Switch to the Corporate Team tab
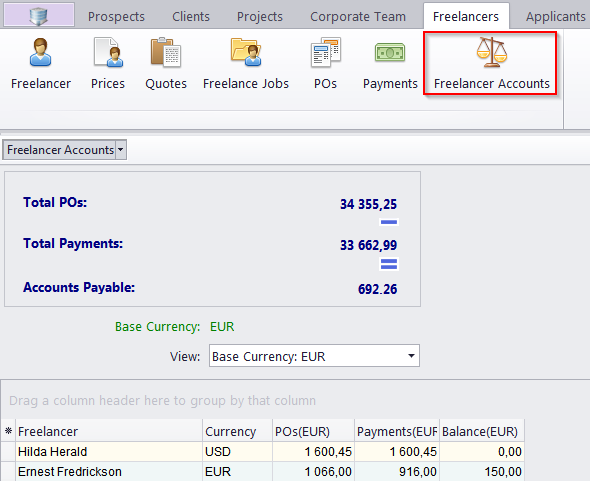Viewport: 590px width, 481px height. [358, 17]
